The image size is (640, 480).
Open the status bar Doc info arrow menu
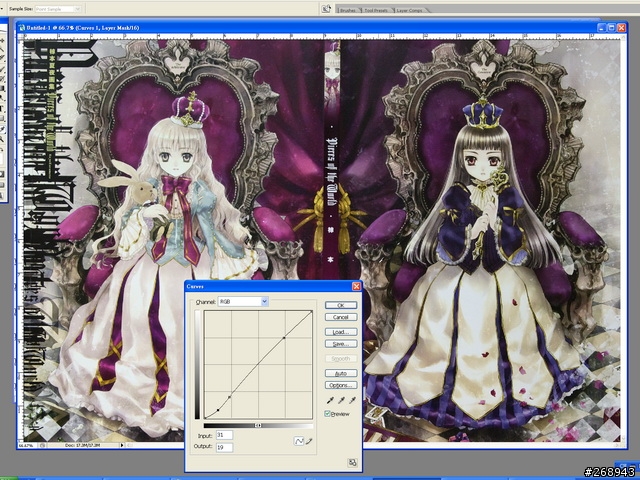point(122,445)
